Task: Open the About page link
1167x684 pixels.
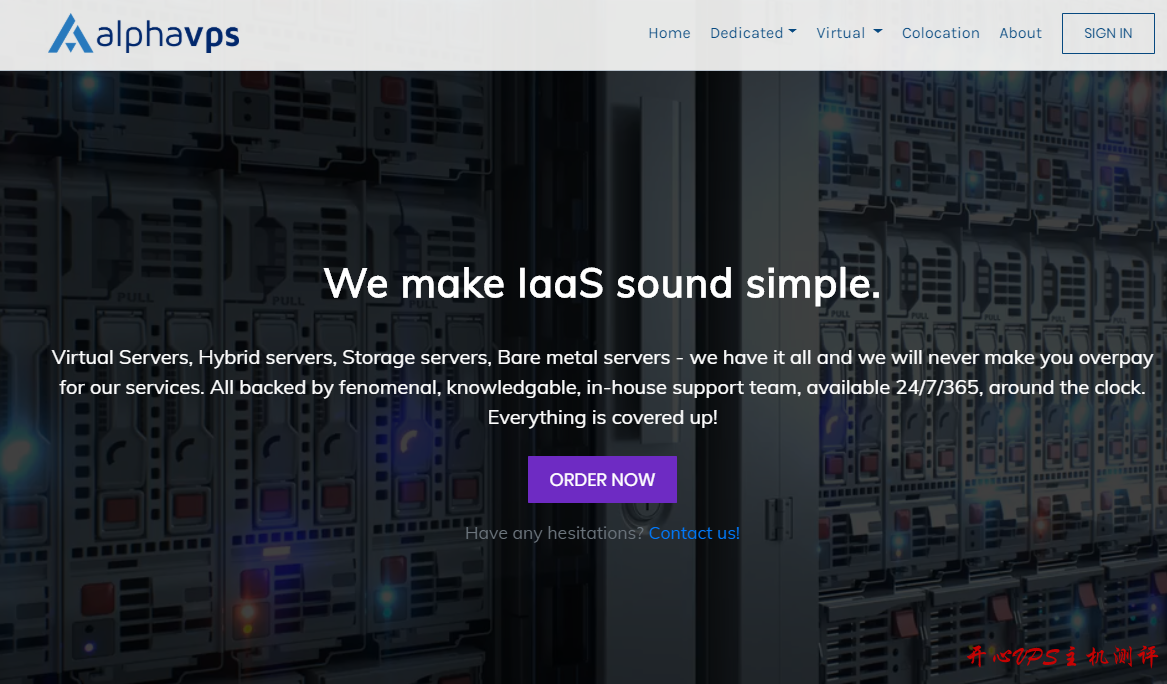Action: click(1020, 33)
